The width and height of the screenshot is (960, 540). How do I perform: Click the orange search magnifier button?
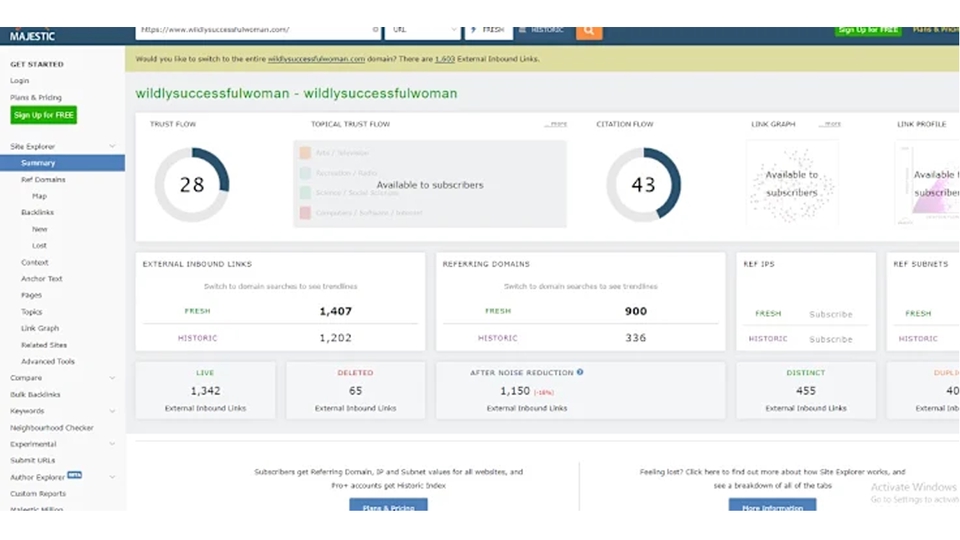coord(588,31)
